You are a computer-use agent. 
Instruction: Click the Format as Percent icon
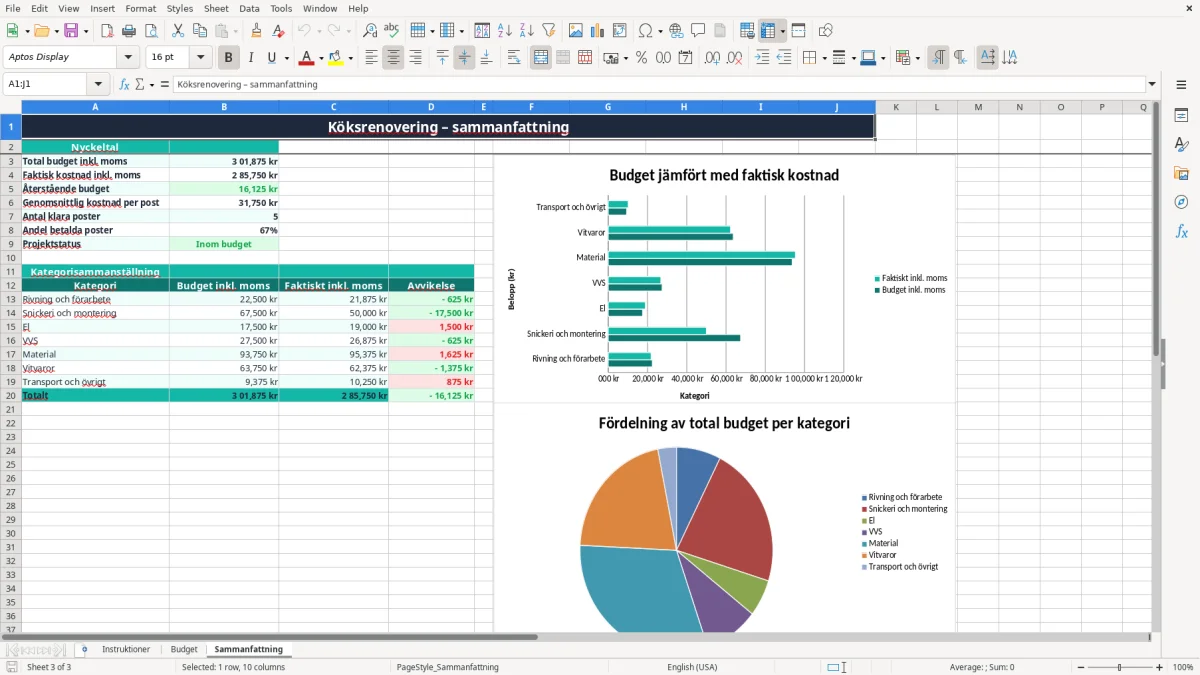coord(642,58)
